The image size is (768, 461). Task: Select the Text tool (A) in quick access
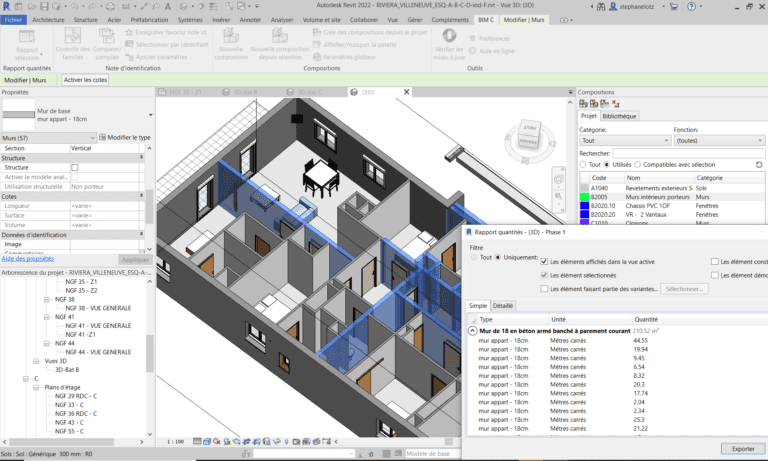168,6
